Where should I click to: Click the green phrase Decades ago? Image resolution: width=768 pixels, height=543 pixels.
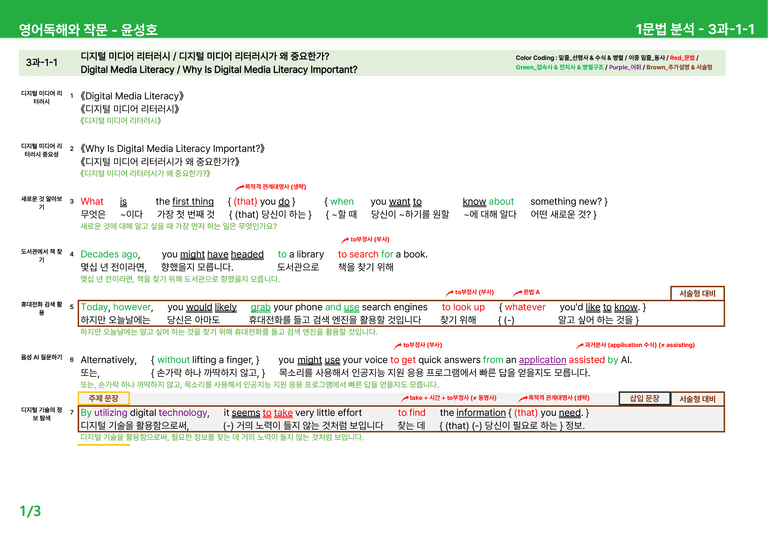(110, 255)
